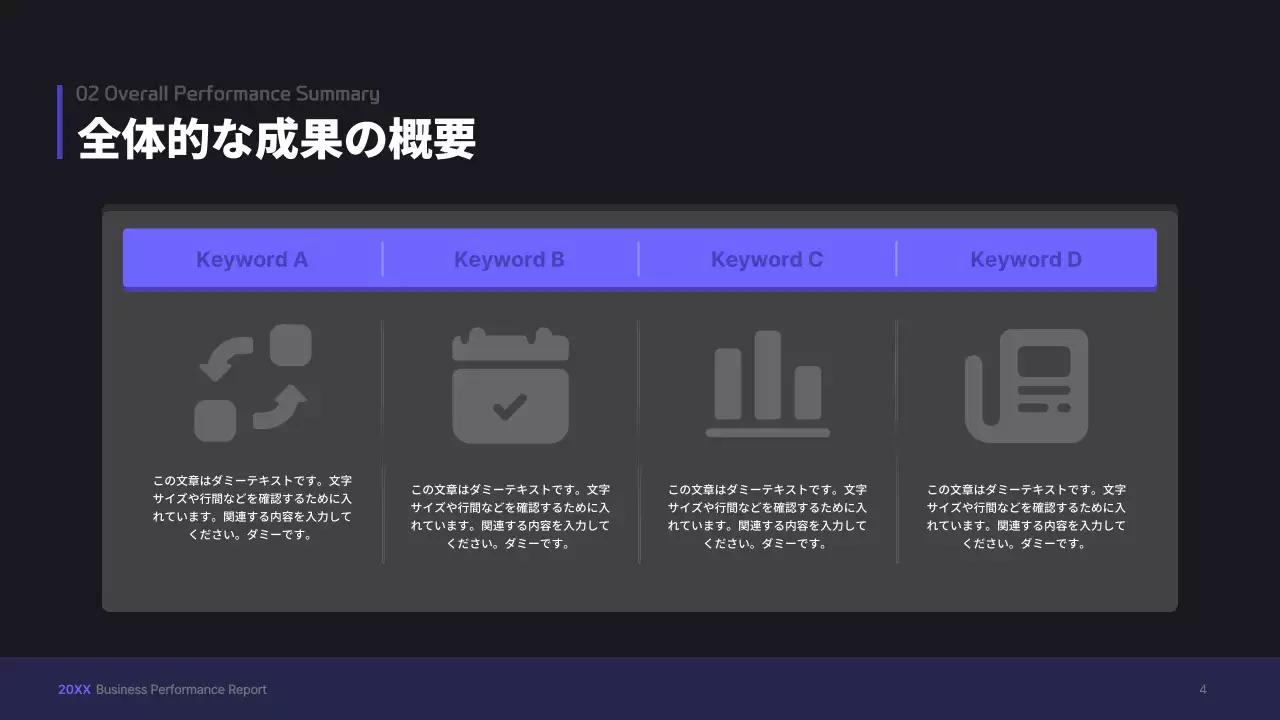Select the Keyword A header
Viewport: 1280px width, 720px height.
point(252,259)
